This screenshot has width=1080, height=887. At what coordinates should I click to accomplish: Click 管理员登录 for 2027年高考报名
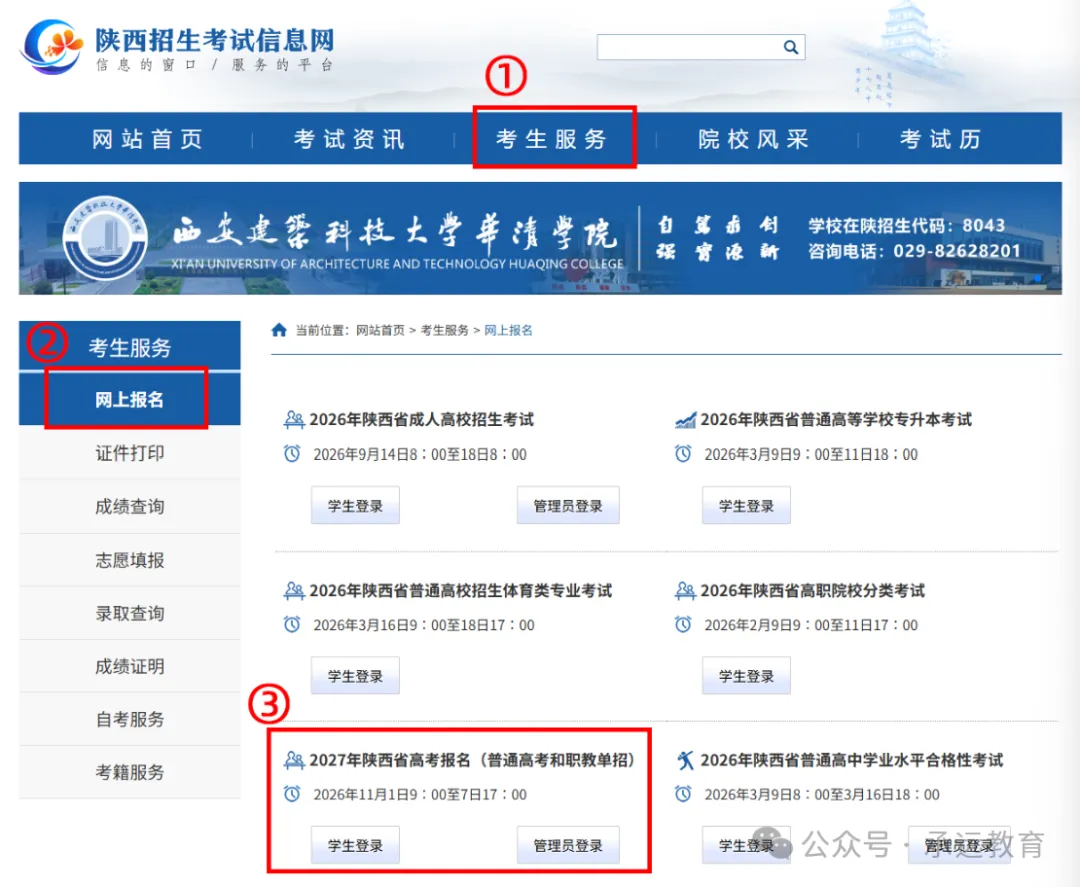point(568,845)
